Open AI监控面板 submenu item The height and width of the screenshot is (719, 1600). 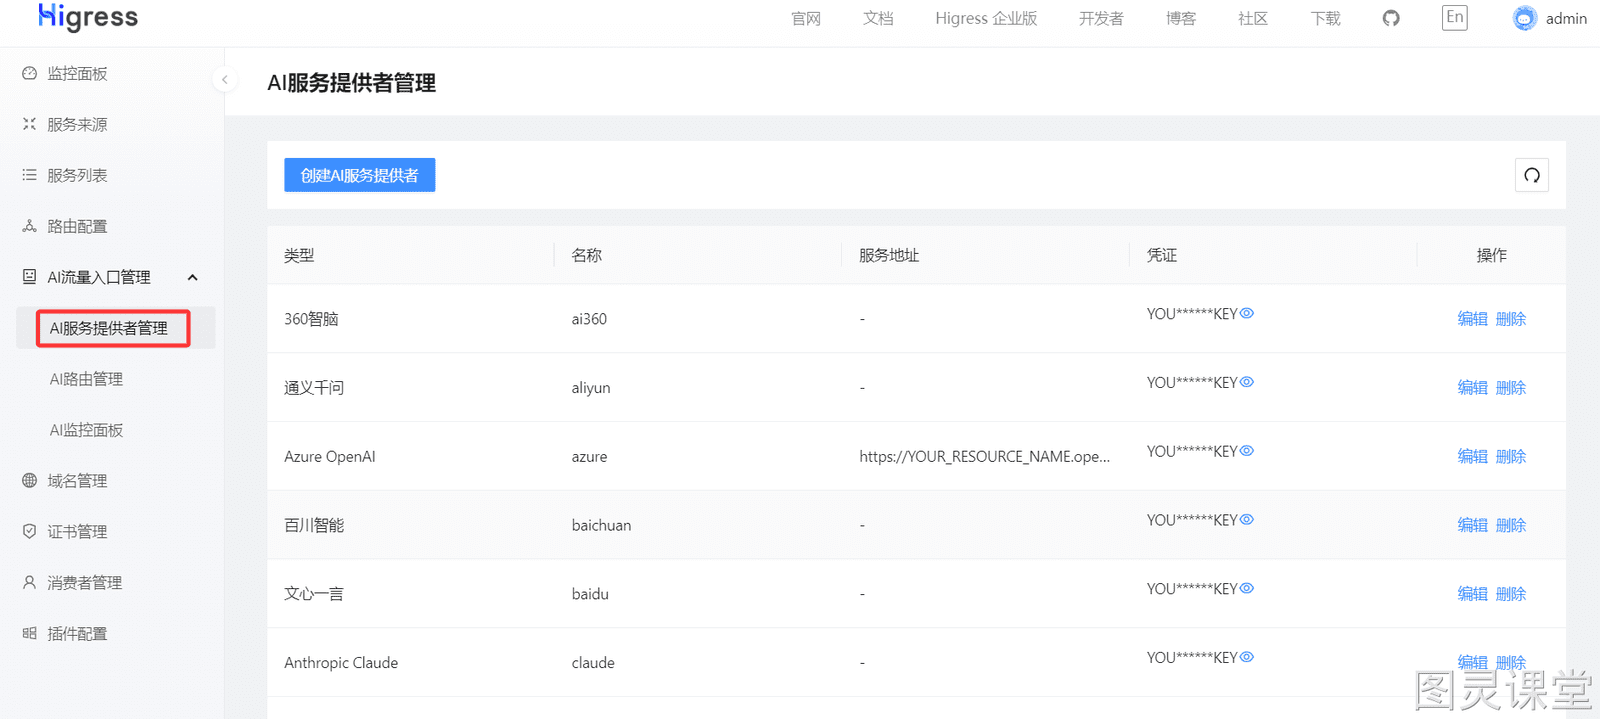tap(87, 430)
